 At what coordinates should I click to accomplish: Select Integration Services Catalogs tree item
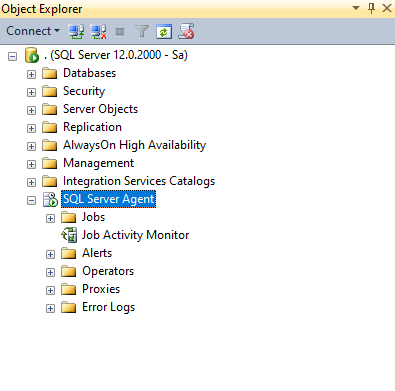[139, 181]
